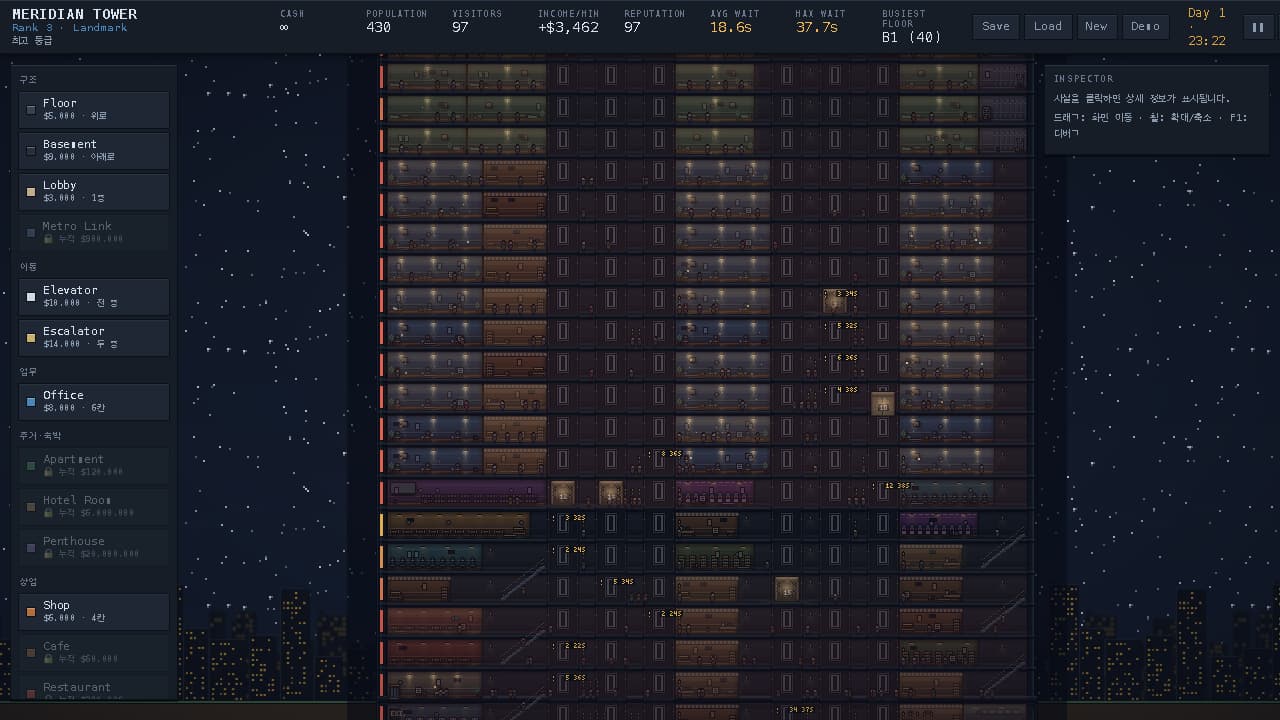
Task: Select the Basement build tool
Action: 94,150
